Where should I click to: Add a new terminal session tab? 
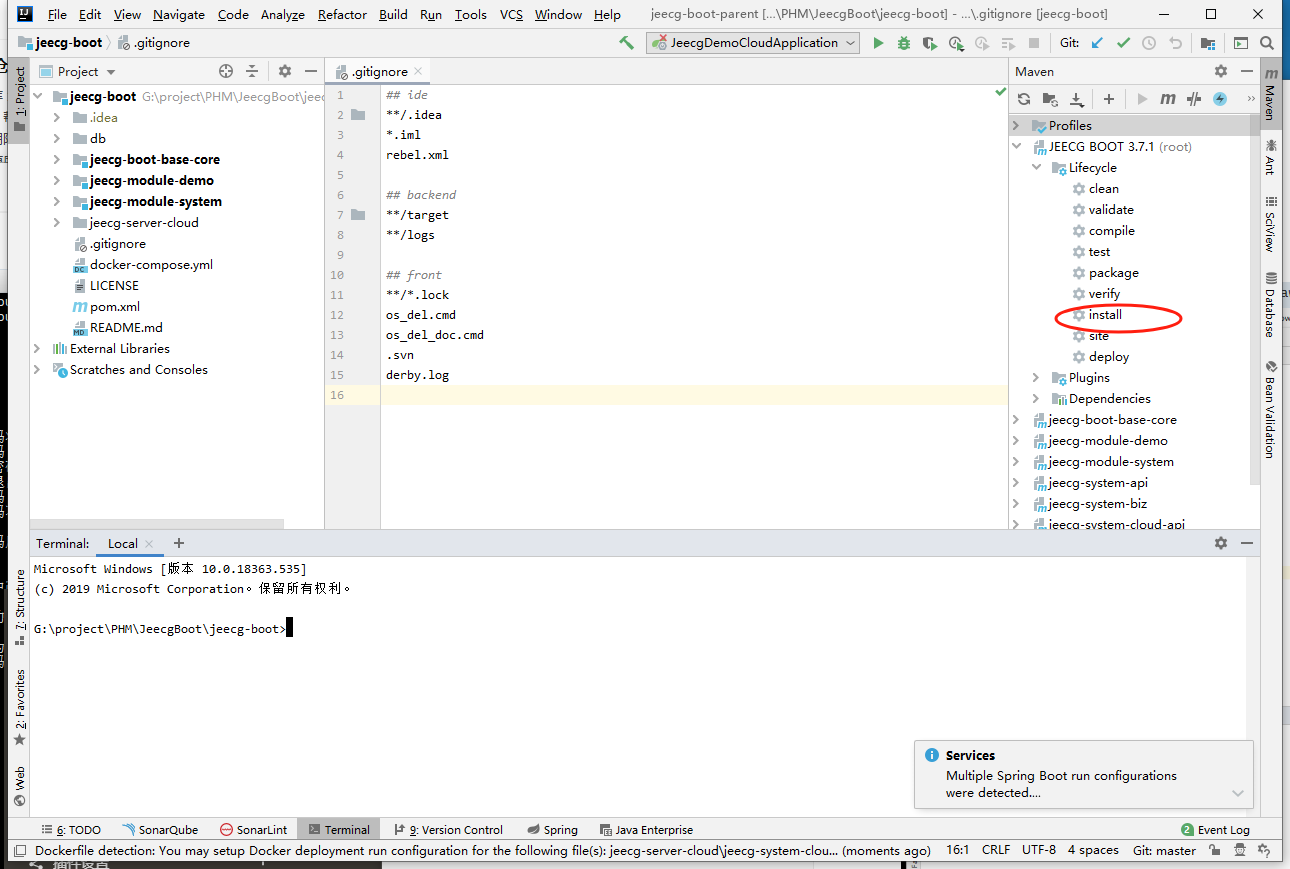click(x=179, y=543)
